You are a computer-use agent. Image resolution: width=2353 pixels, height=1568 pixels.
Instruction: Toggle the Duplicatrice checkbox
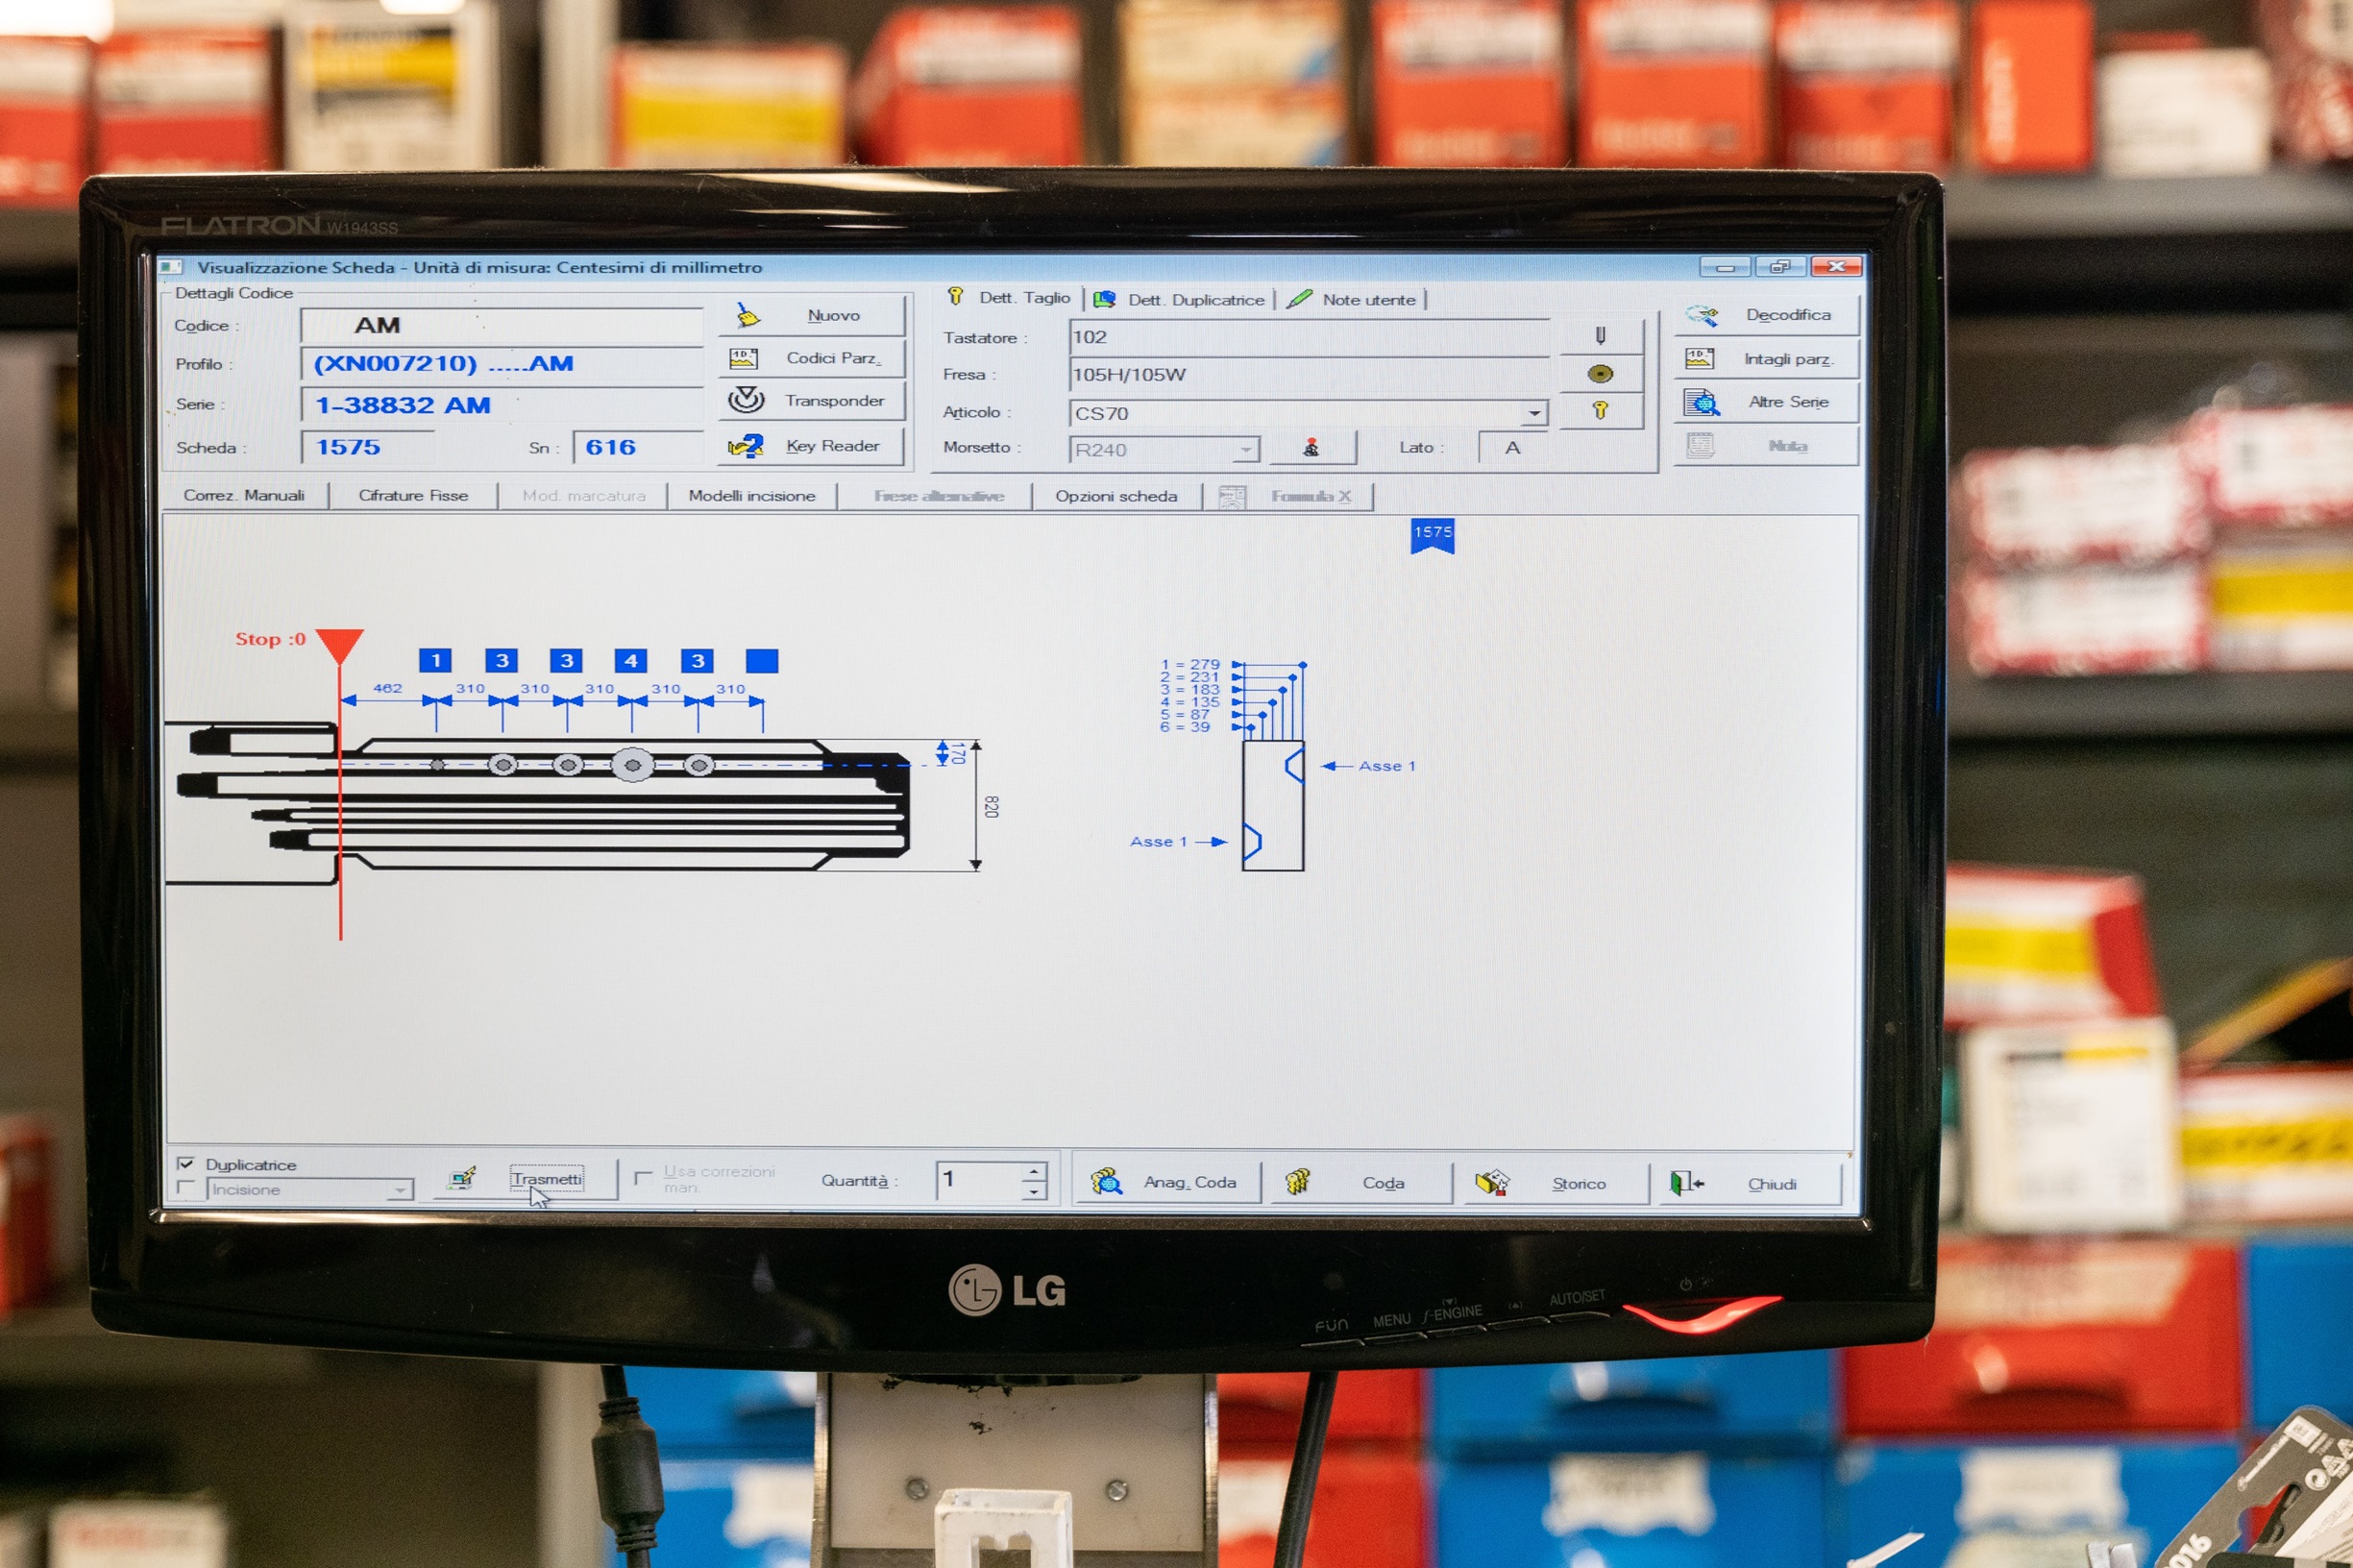185,1165
